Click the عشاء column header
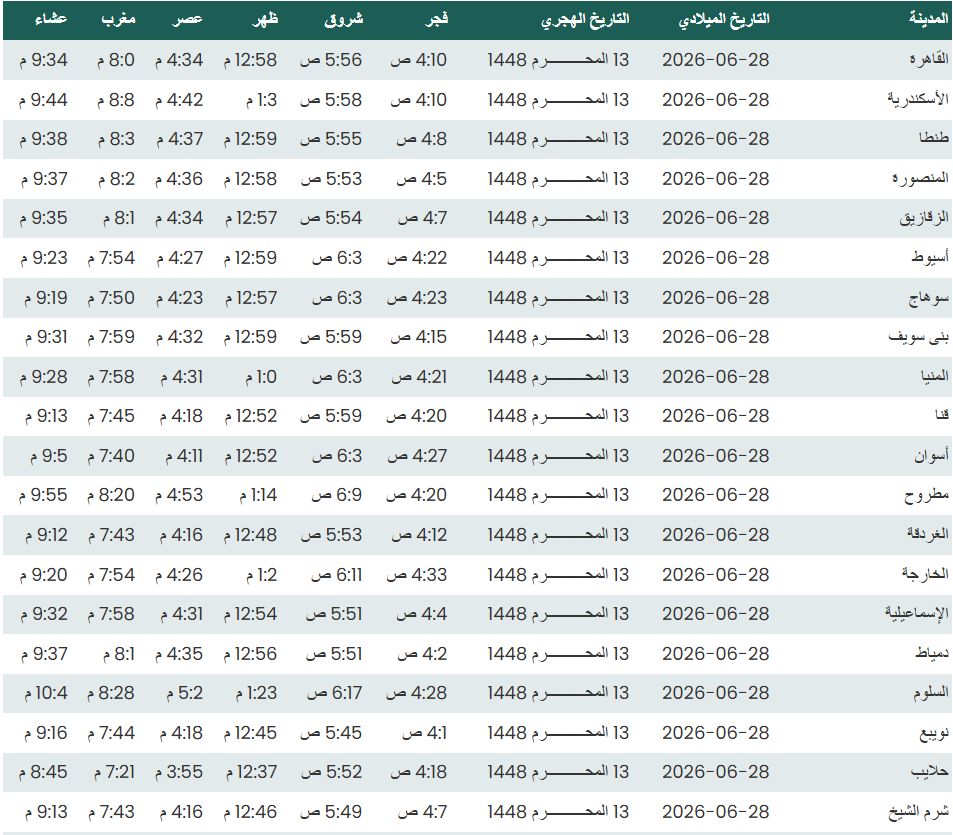Image resolution: width=953 pixels, height=835 pixels. click(x=51, y=19)
